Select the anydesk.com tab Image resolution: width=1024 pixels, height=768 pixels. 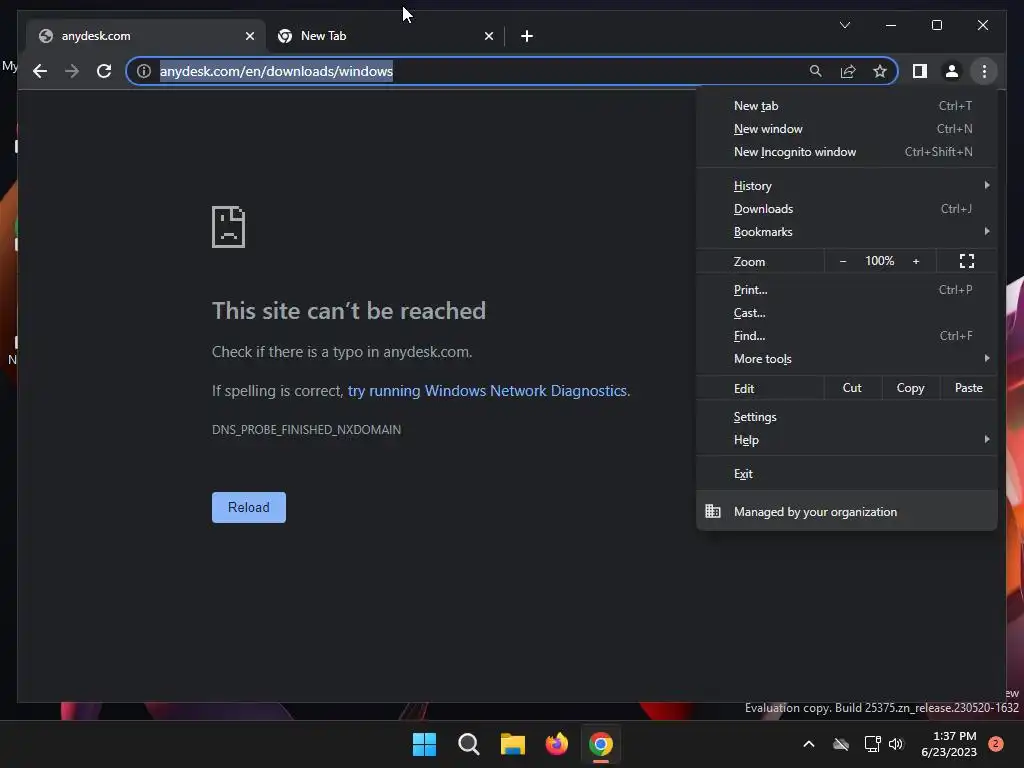pyautogui.click(x=146, y=36)
